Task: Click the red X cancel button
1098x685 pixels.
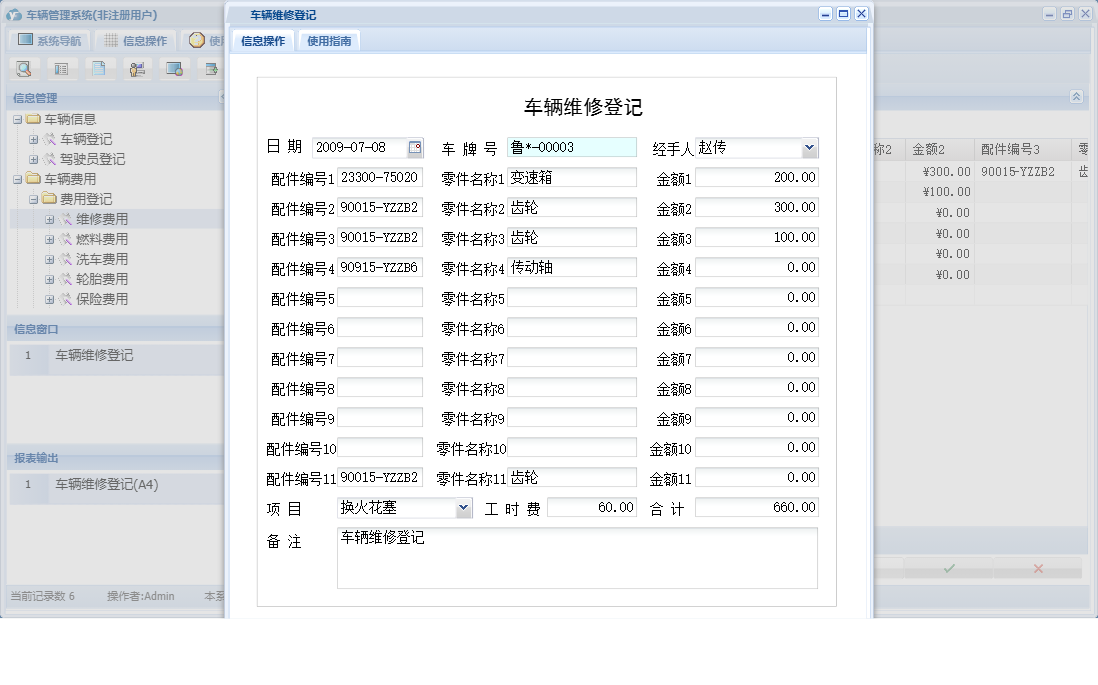Action: (1037, 568)
